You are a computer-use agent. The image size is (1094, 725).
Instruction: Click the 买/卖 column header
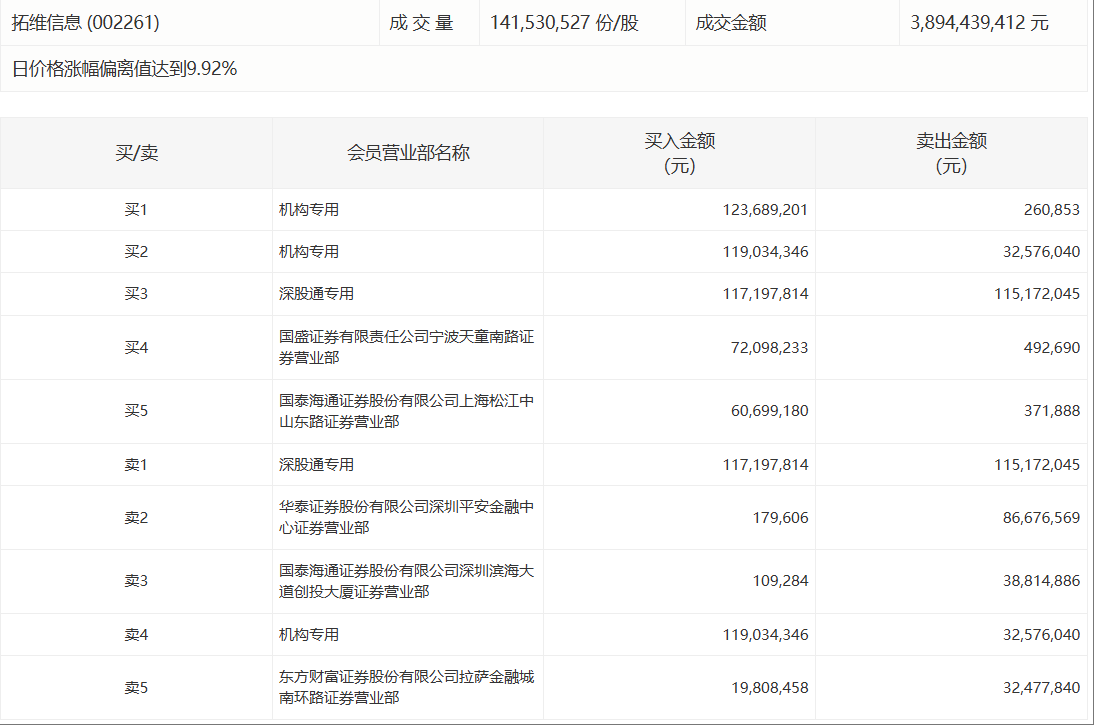point(136,153)
